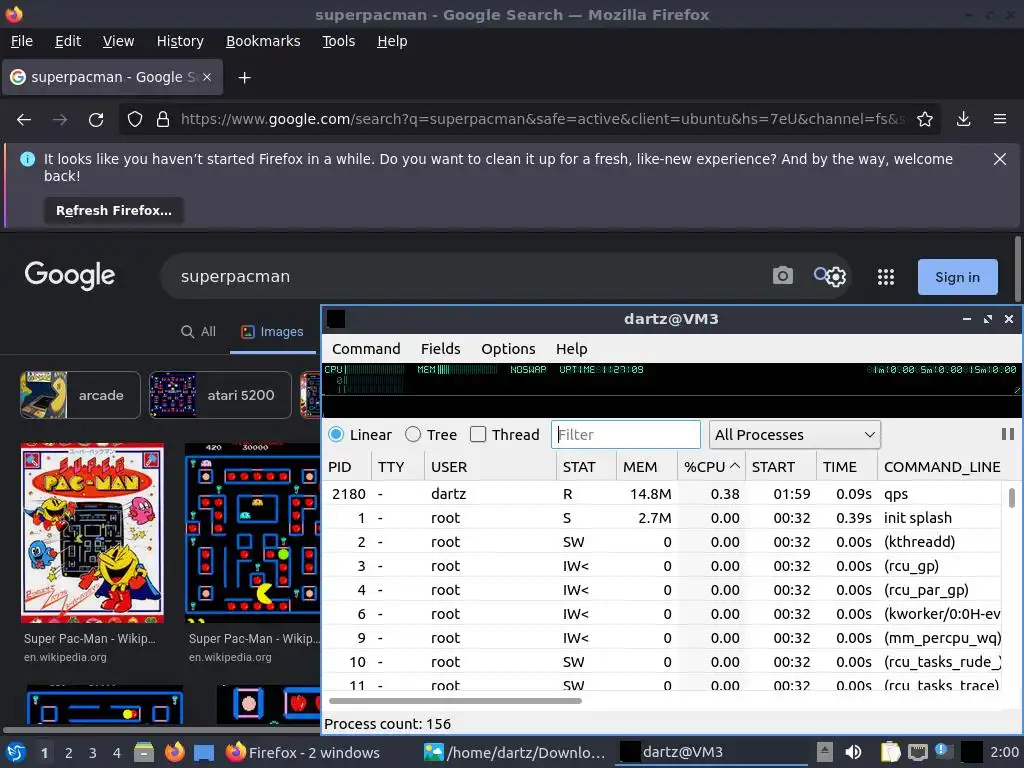This screenshot has width=1024, height=768.
Task: Click the qps vertical scrollbar handle
Action: click(x=1012, y=498)
